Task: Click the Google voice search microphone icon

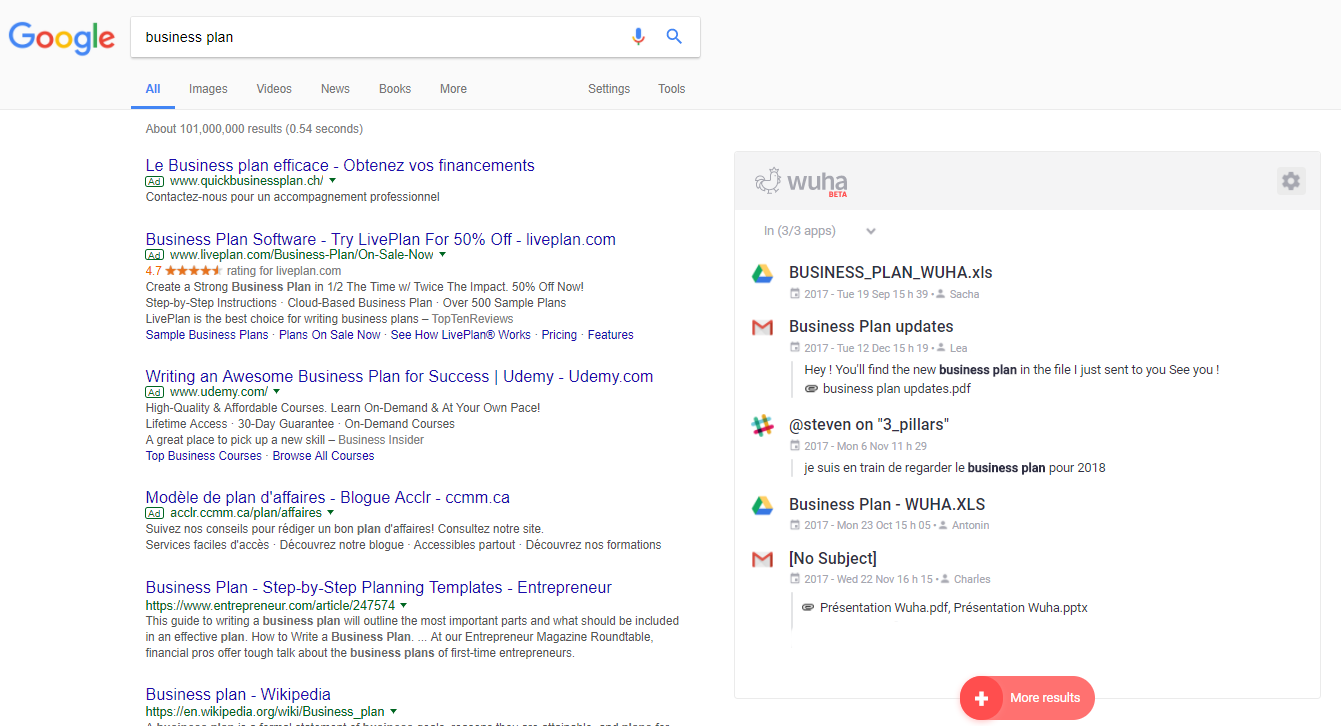Action: click(x=638, y=37)
